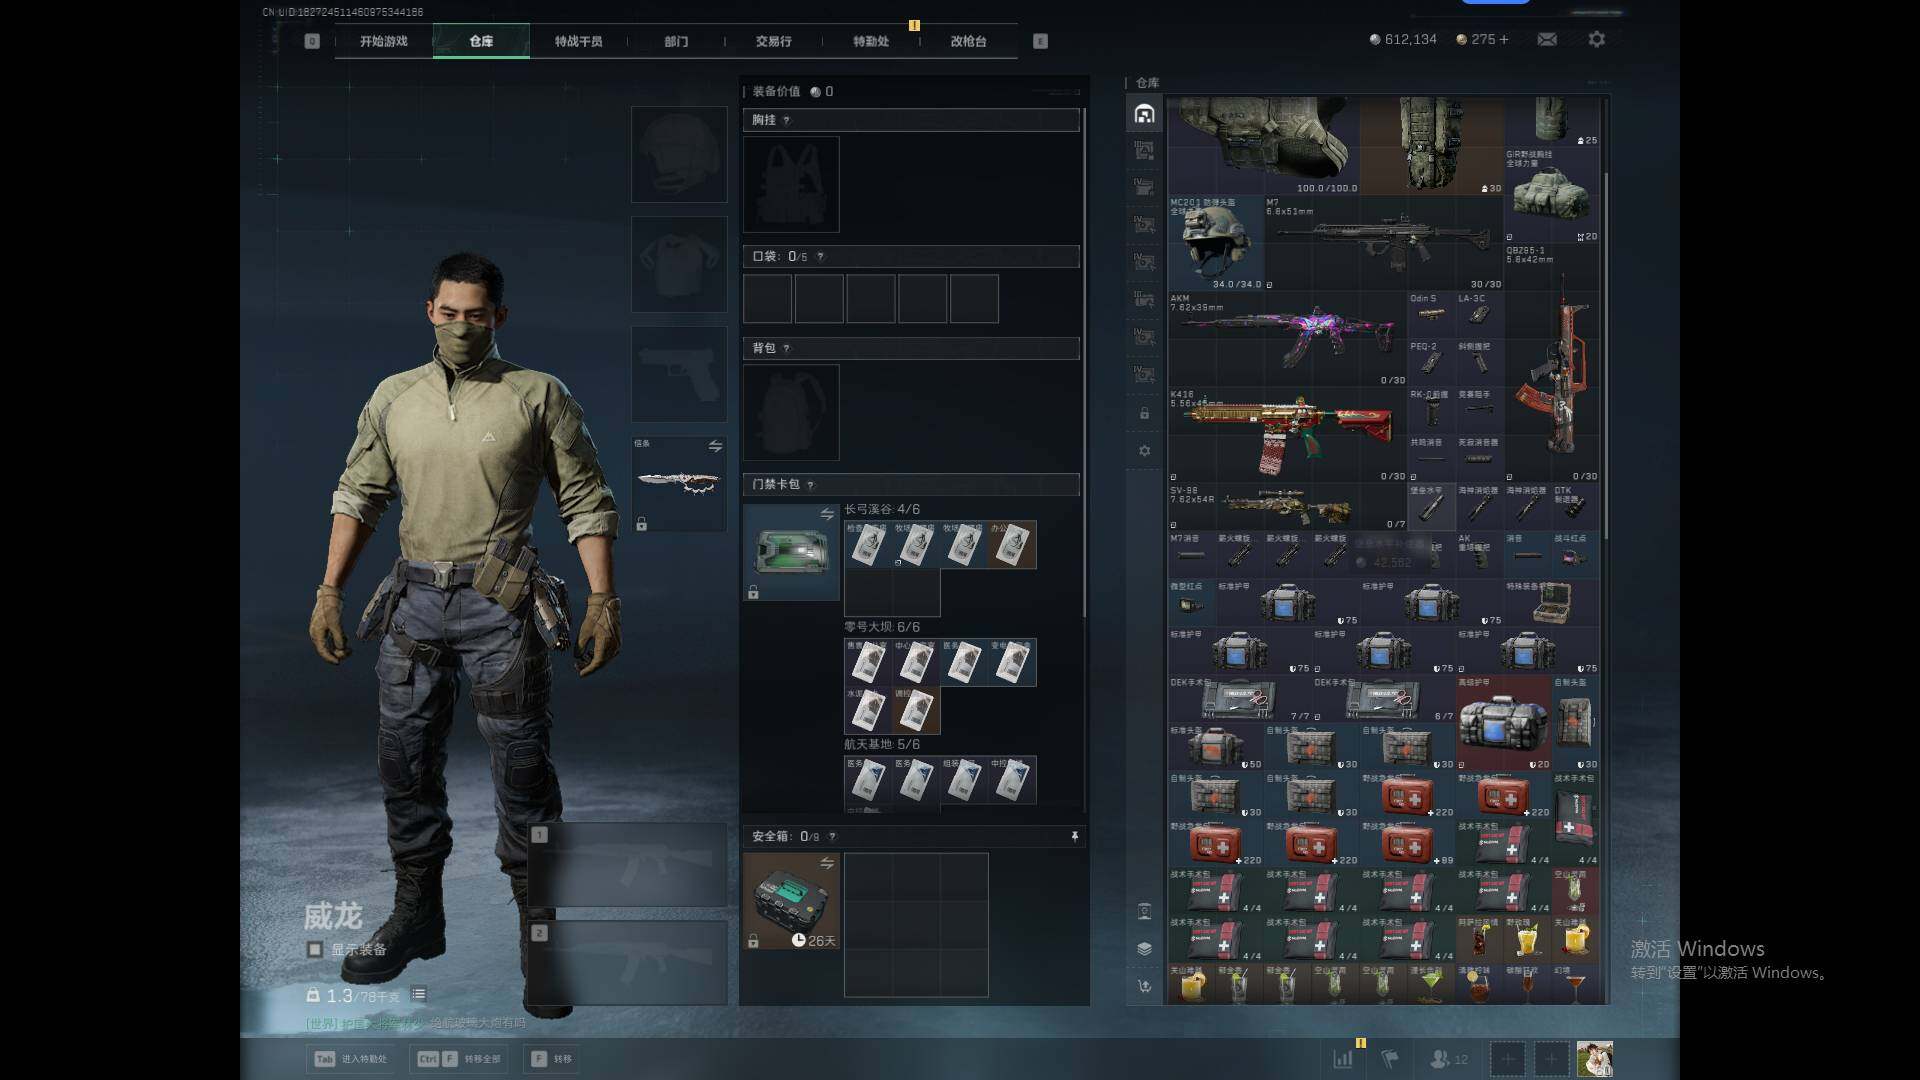Click the help mark next to 口袋
This screenshot has height=1080, width=1920.
click(x=820, y=257)
